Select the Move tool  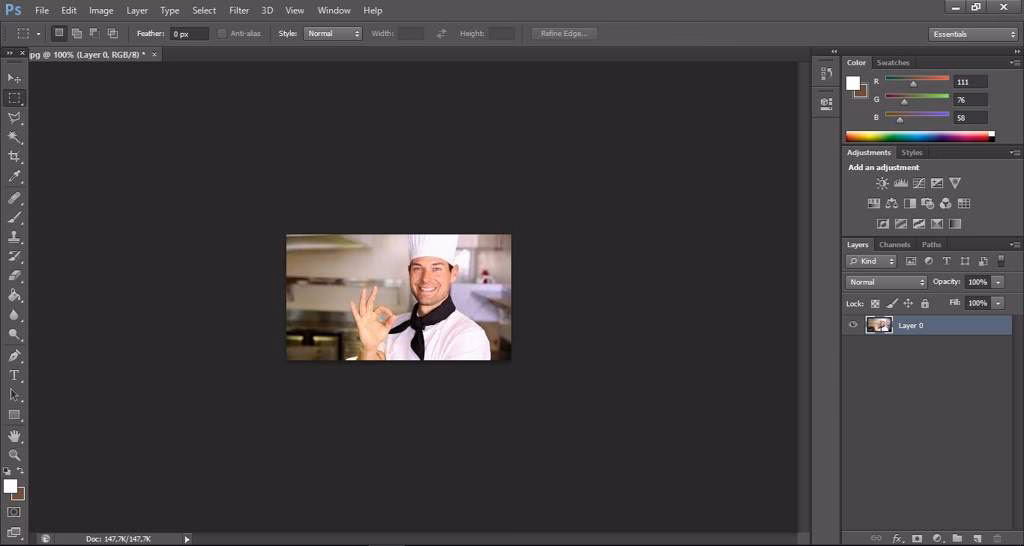coord(15,78)
